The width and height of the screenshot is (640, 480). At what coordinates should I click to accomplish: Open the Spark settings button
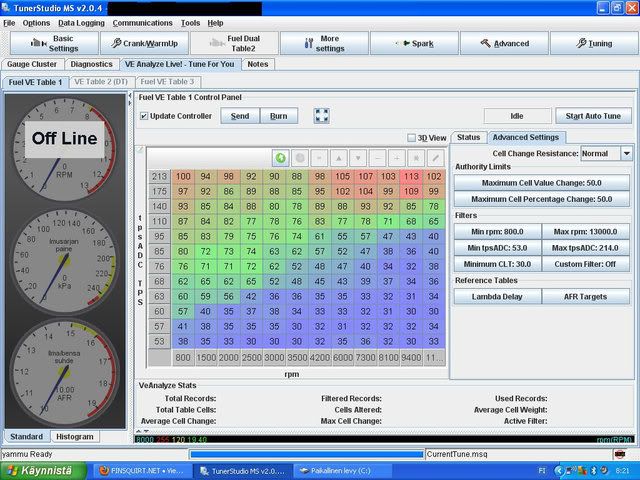(414, 43)
